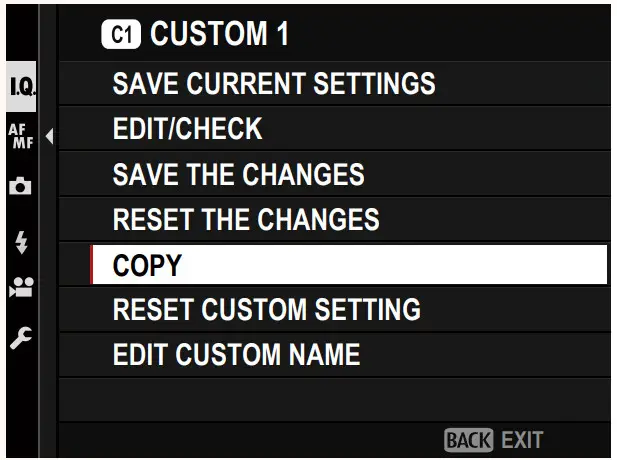
Task: Click the left-pointing arrow beside the sidebar
Action: pyautogui.click(x=48, y=136)
